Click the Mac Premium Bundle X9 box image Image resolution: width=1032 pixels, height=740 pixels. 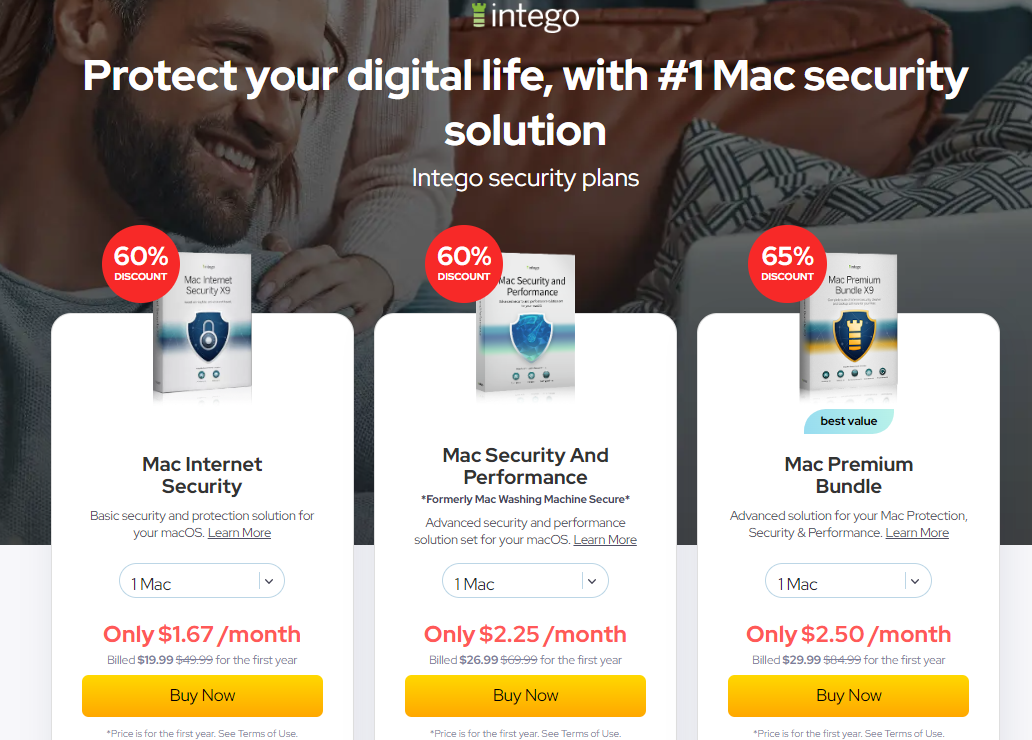(x=849, y=324)
